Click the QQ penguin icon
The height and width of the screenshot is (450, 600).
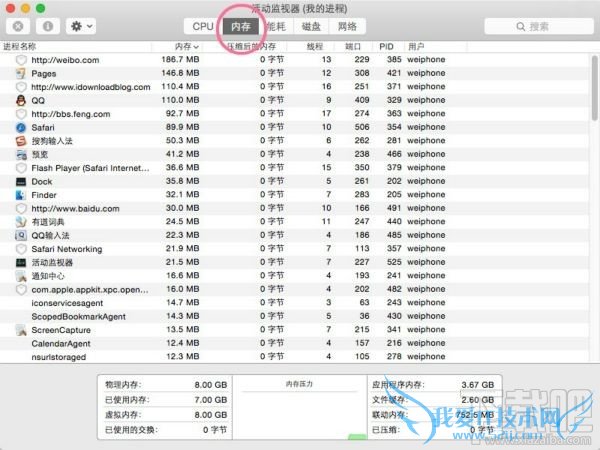[21, 100]
